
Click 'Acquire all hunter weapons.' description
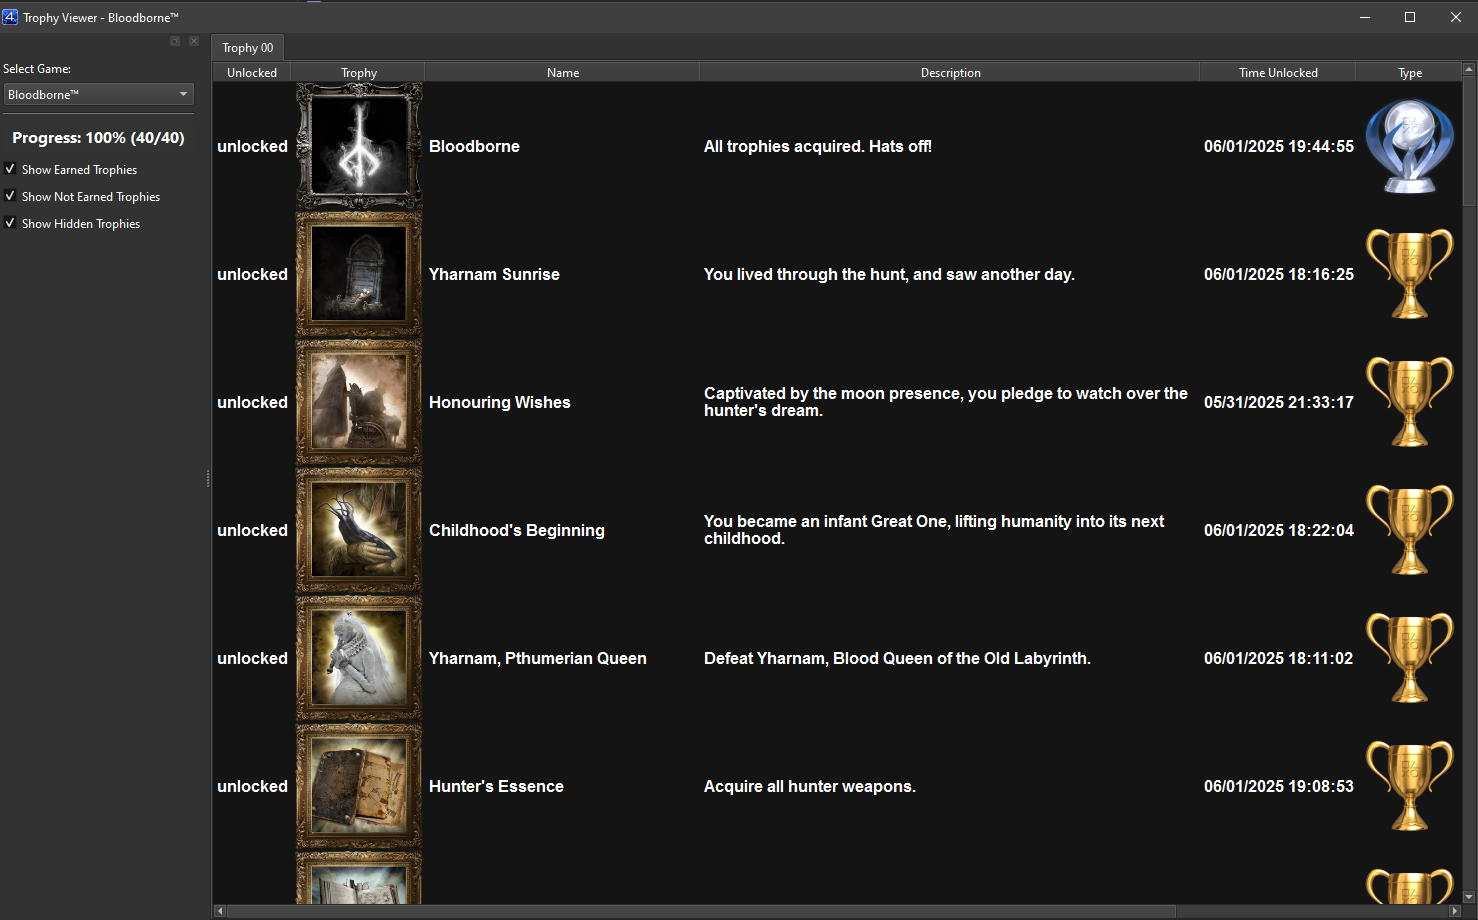[x=810, y=786]
